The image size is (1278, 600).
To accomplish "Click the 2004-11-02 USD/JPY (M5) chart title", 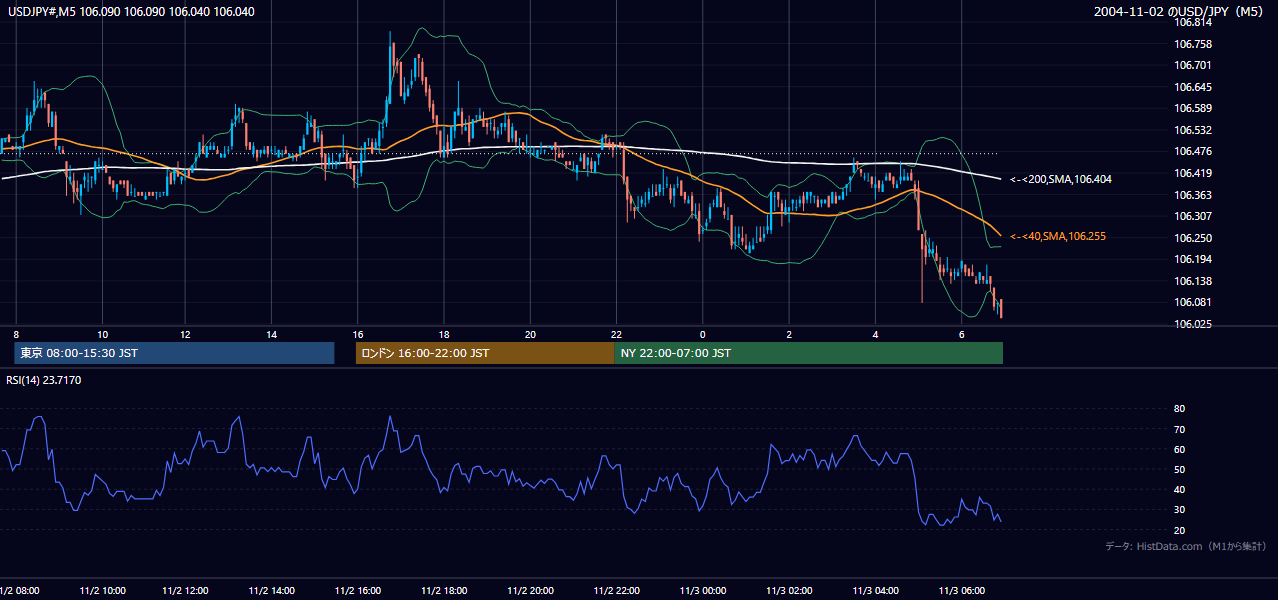I will pos(1180,12).
